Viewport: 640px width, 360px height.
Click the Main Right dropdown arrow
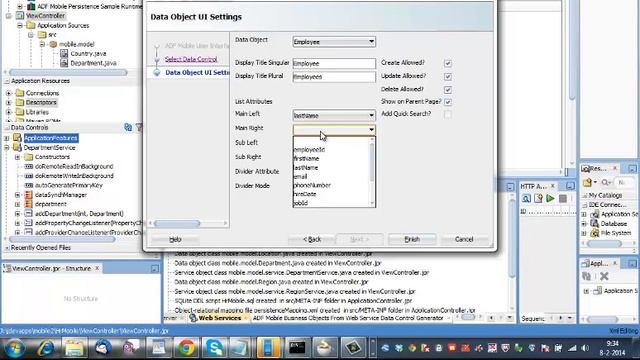tap(371, 130)
